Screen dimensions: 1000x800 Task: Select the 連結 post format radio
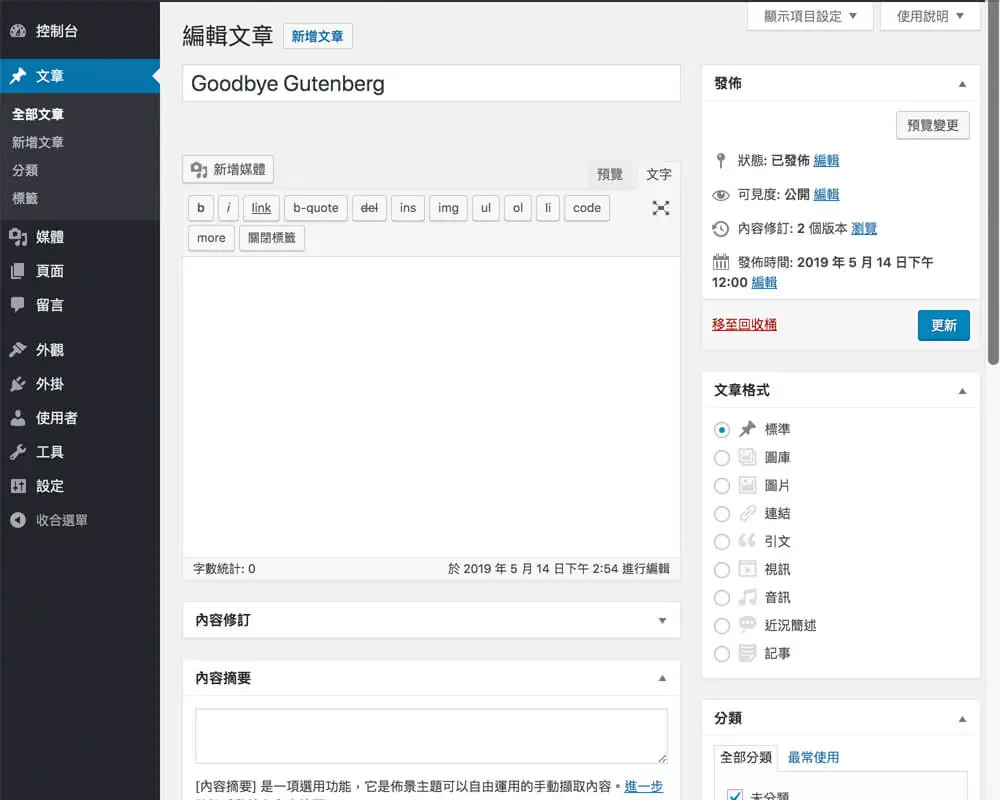point(721,514)
